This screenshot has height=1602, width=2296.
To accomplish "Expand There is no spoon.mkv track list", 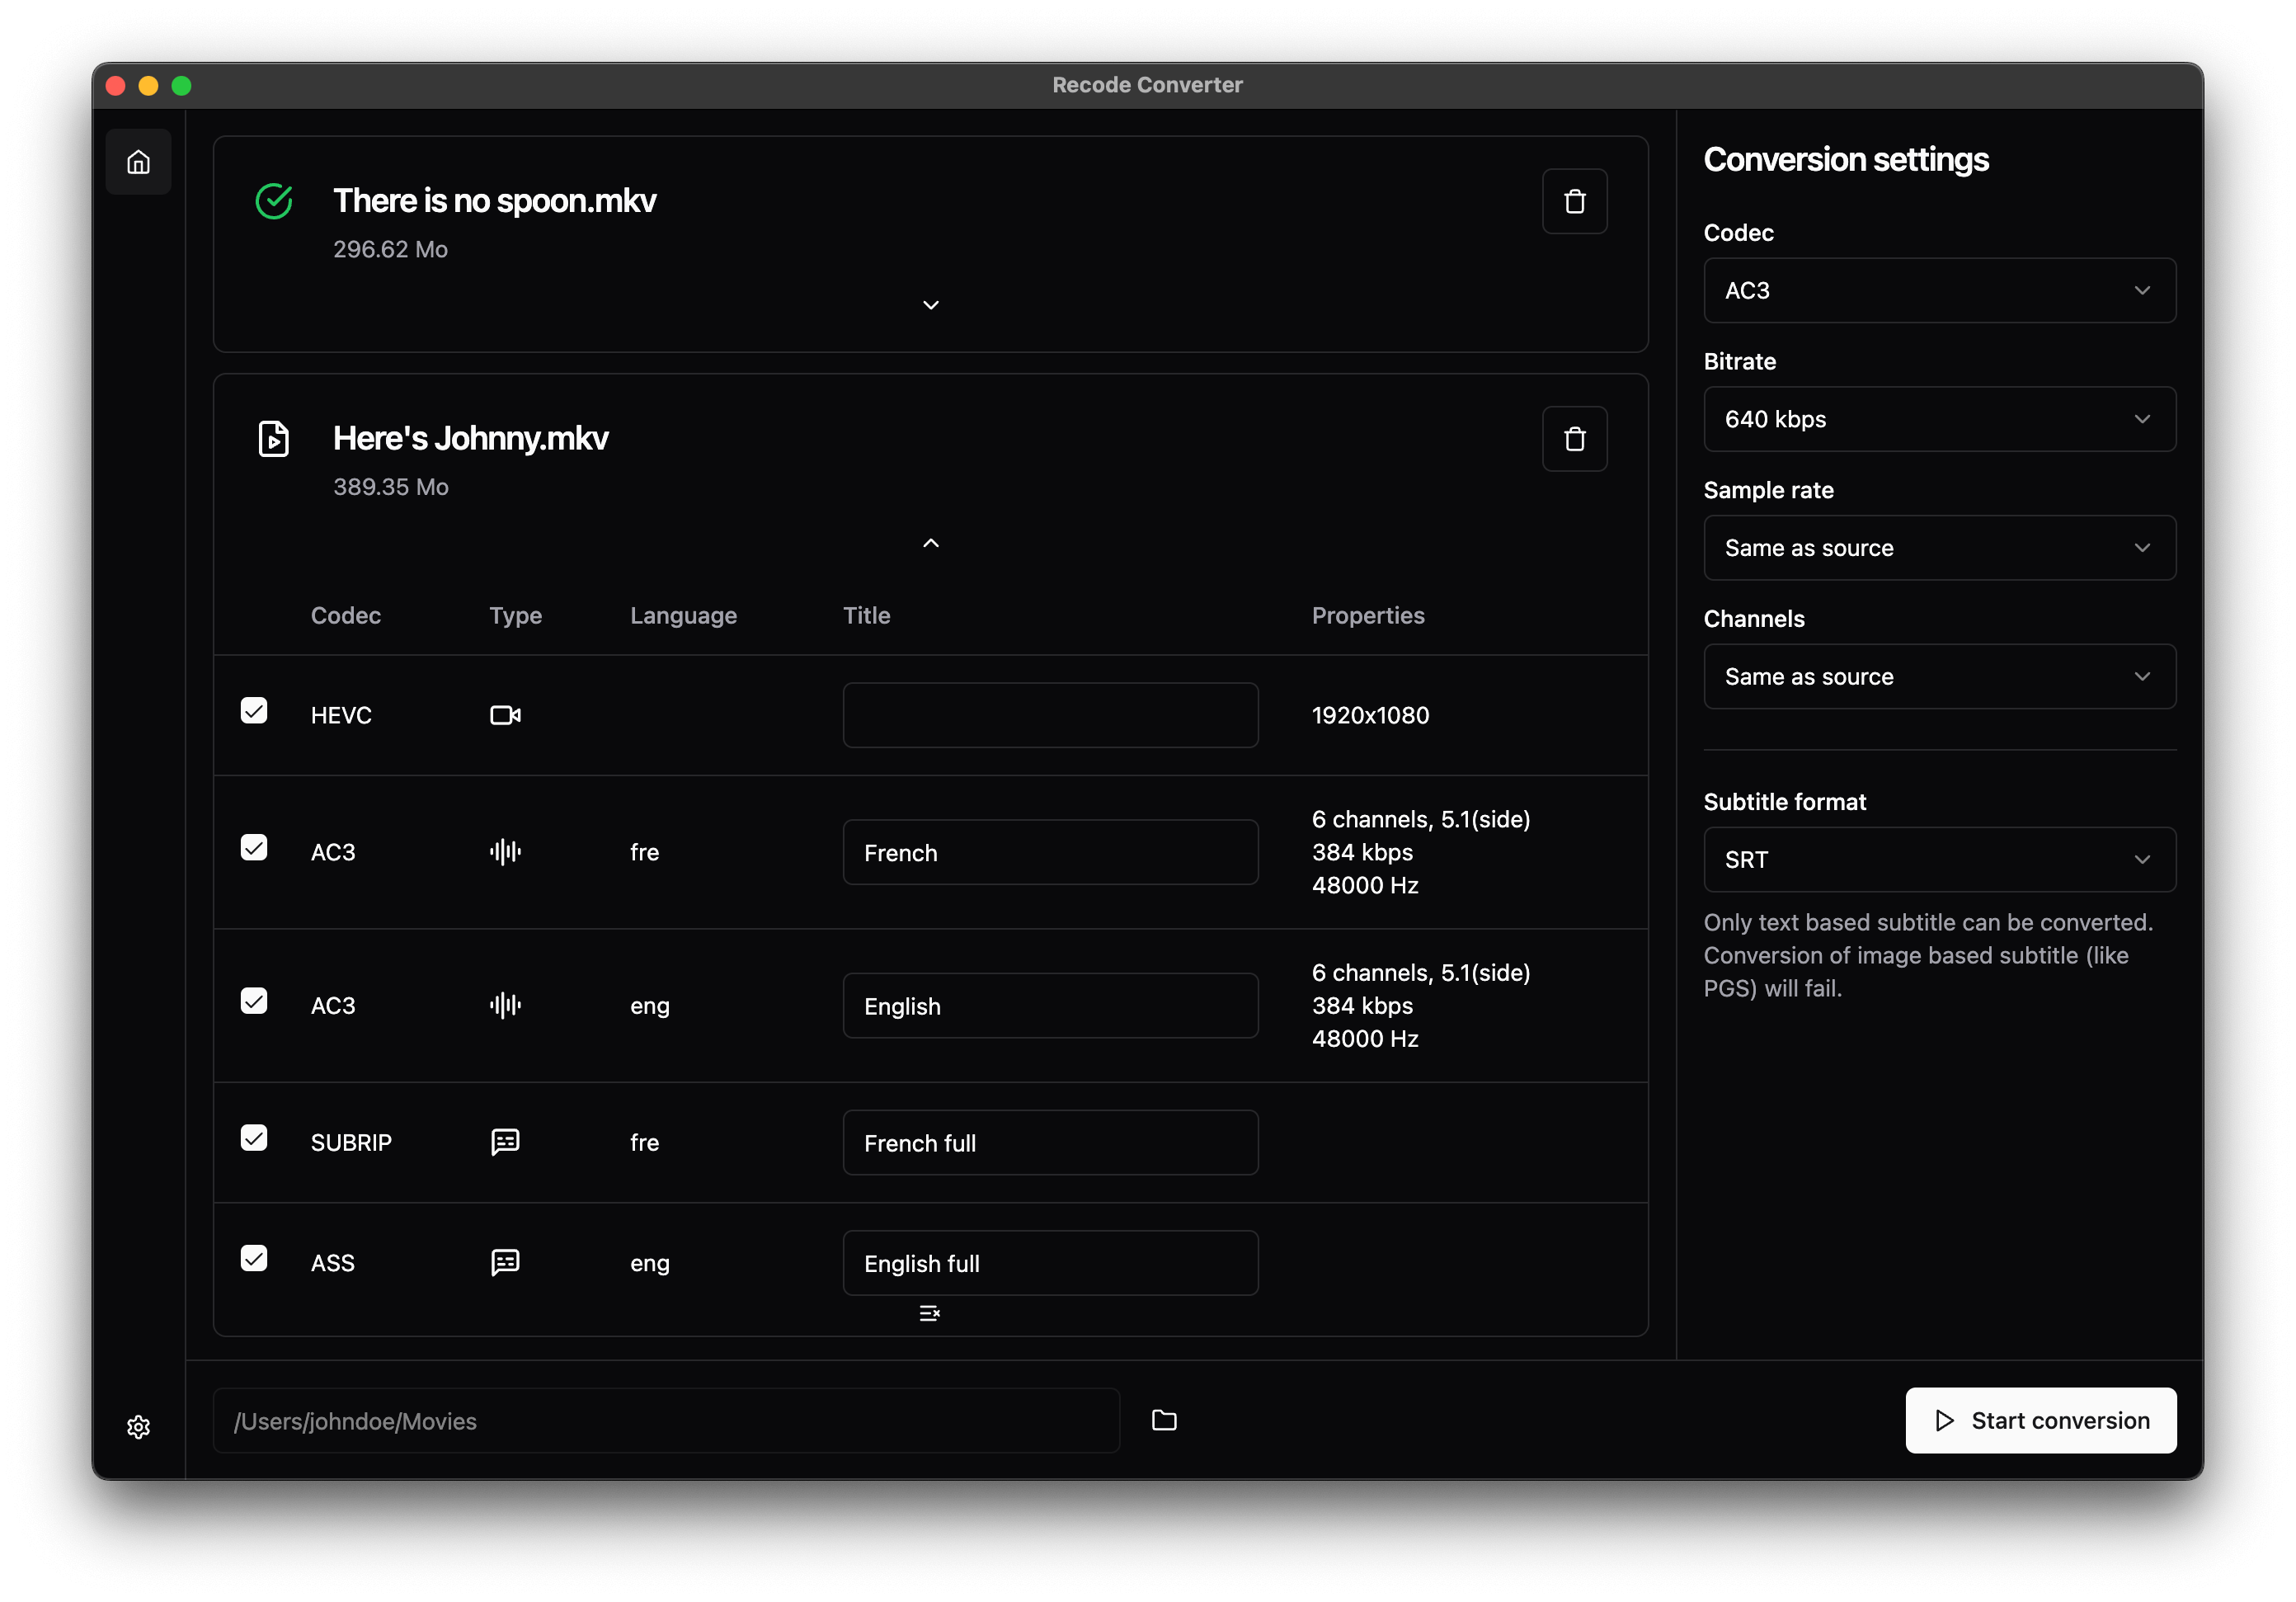I will click(930, 305).
